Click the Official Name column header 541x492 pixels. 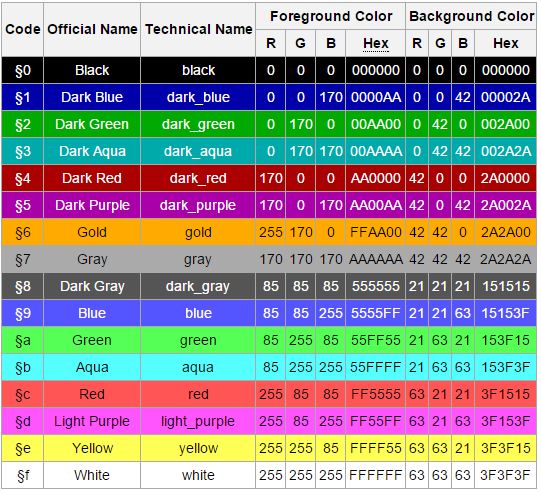pos(92,30)
